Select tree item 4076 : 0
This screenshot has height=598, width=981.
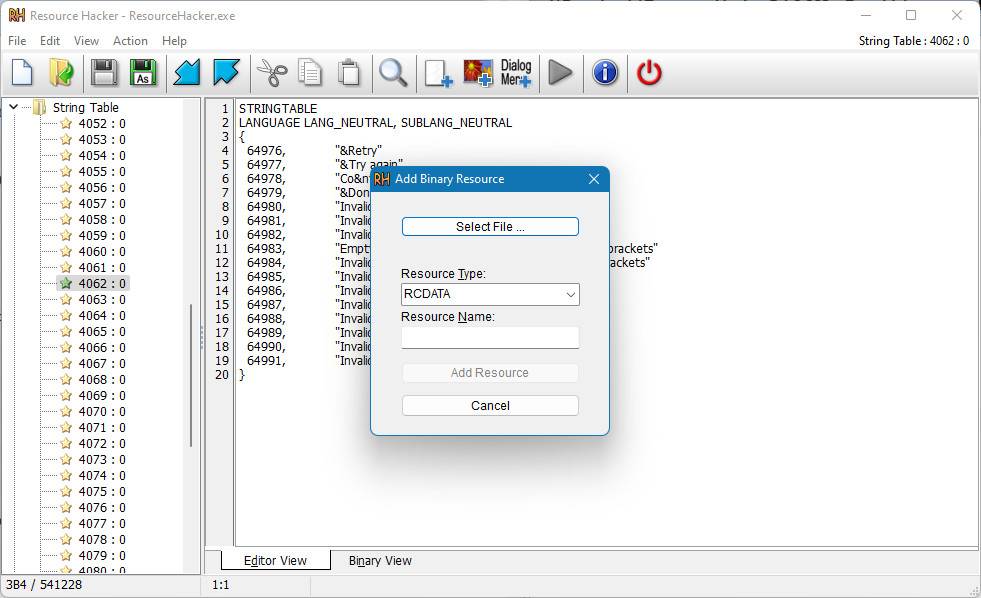click(102, 507)
